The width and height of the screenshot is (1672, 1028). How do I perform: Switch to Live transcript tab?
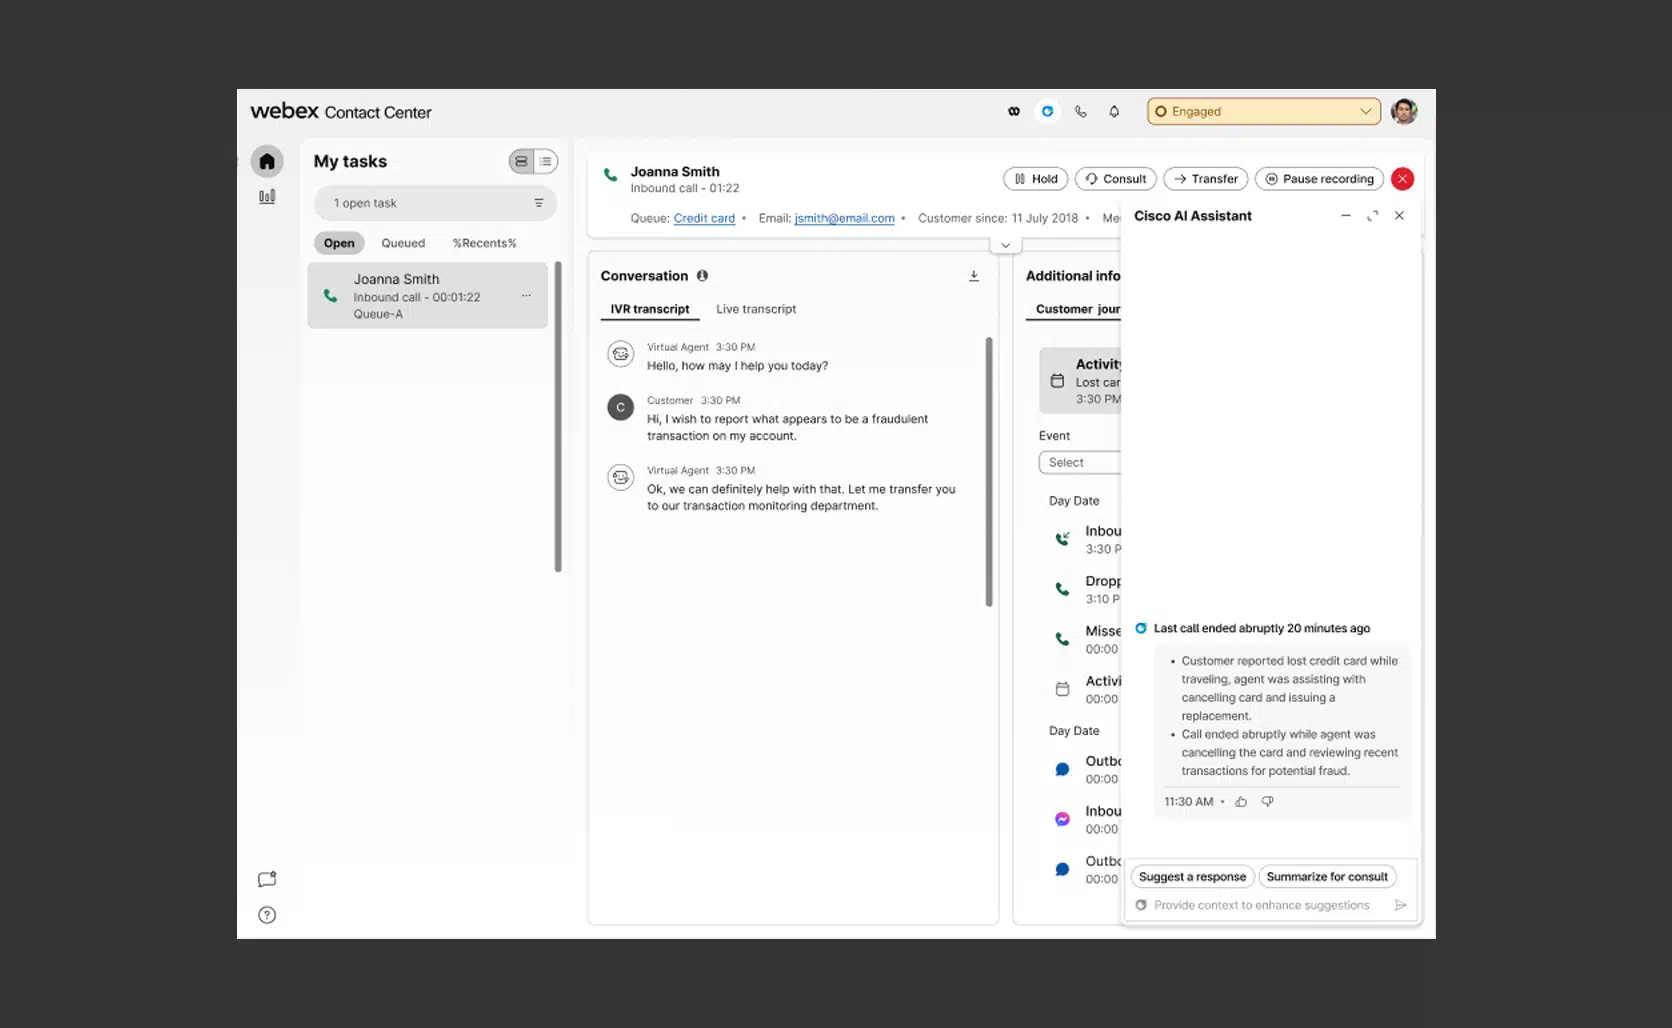pyautogui.click(x=756, y=309)
